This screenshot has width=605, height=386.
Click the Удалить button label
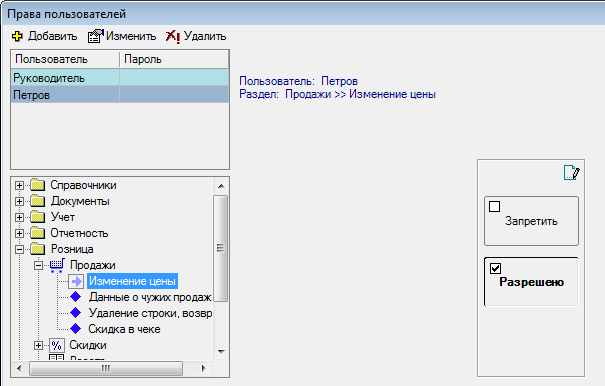coord(205,36)
